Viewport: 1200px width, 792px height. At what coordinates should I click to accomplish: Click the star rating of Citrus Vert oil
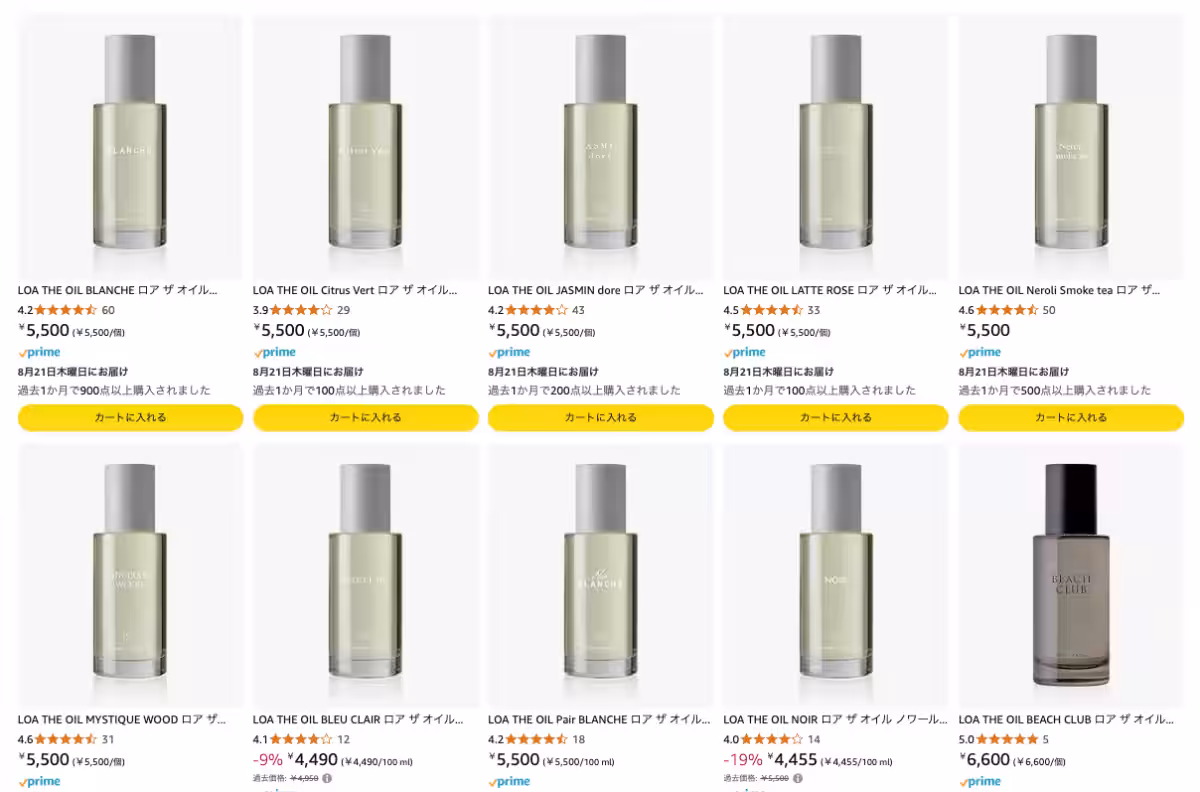301,310
